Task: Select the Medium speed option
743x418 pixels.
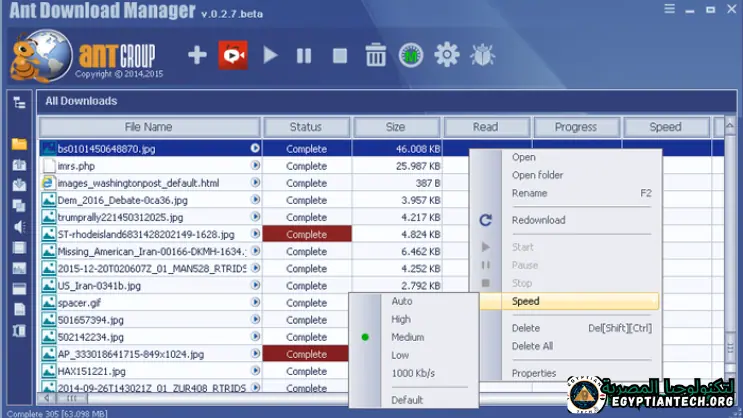Action: click(408, 337)
